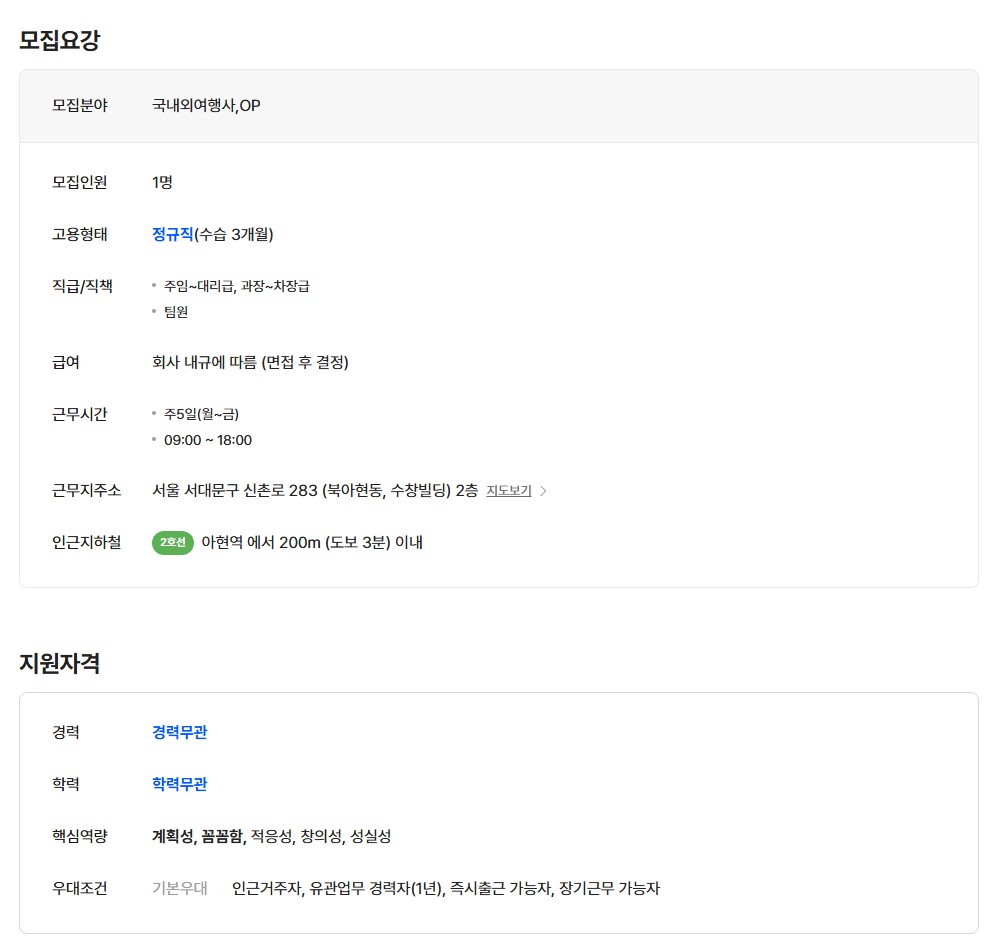Click the 모집요강 section heading
This screenshot has height=946, width=996.
point(60,41)
